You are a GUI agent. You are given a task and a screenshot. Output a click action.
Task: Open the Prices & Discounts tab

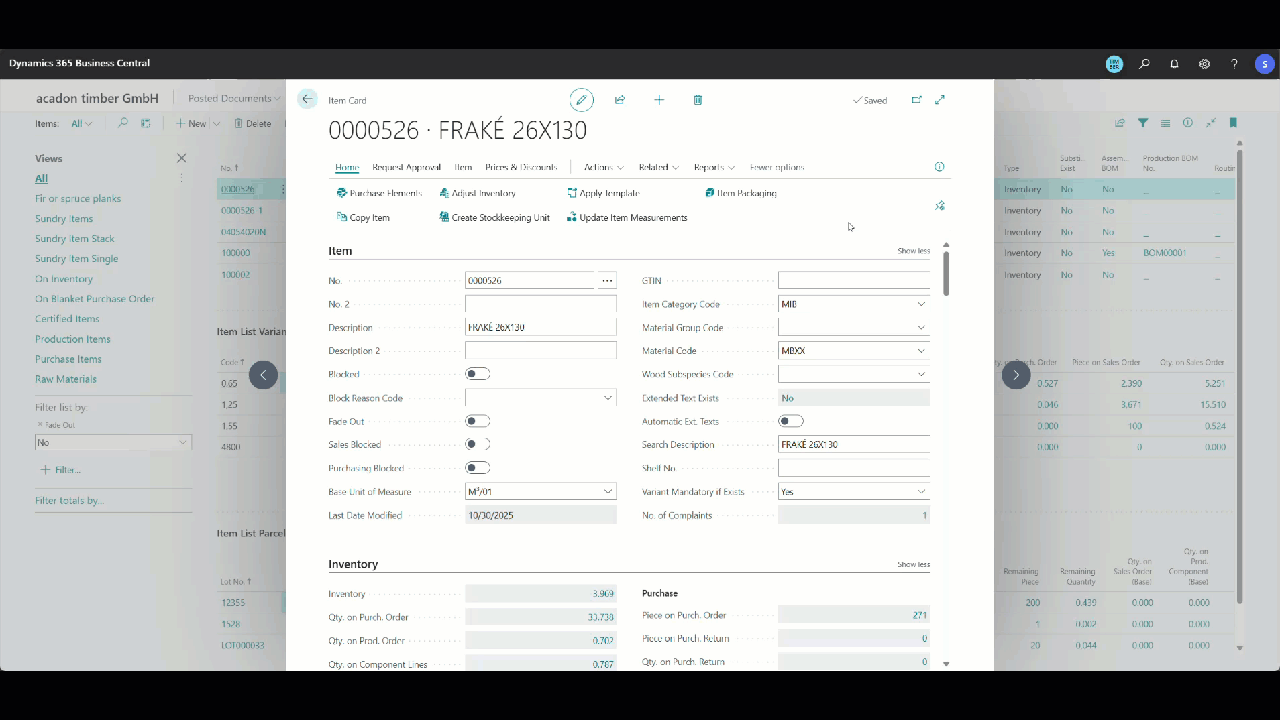pos(521,167)
